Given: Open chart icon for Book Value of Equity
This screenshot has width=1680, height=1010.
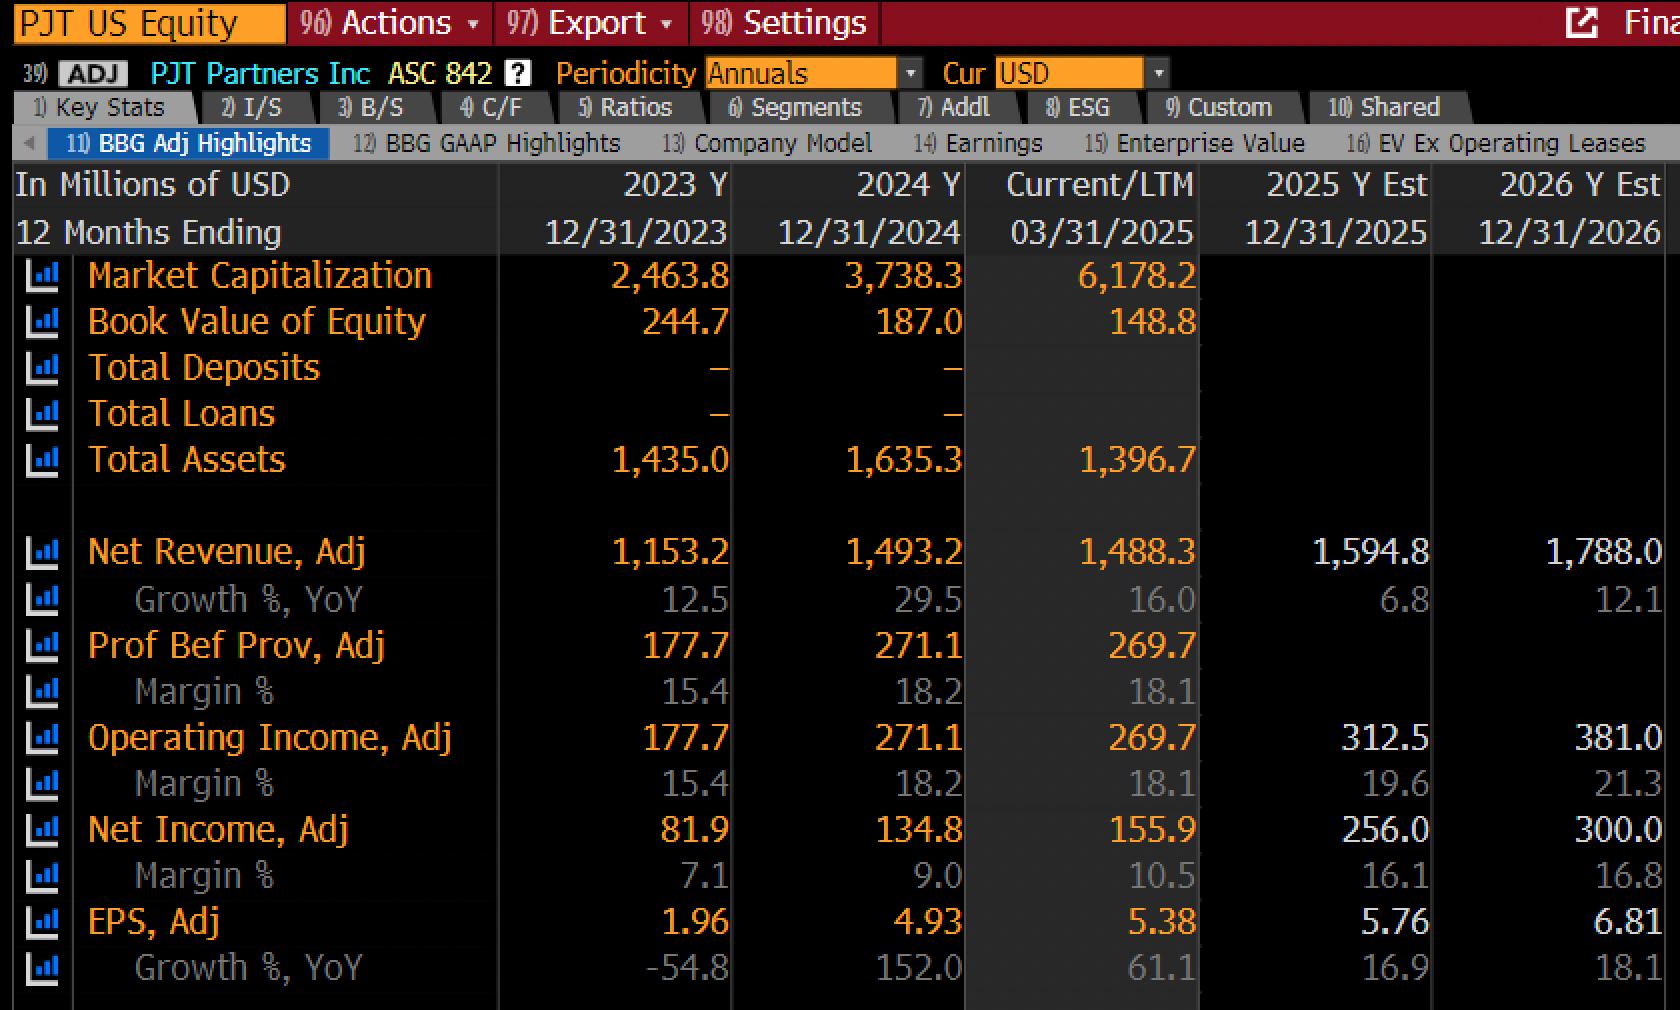Looking at the screenshot, I should click(42, 322).
